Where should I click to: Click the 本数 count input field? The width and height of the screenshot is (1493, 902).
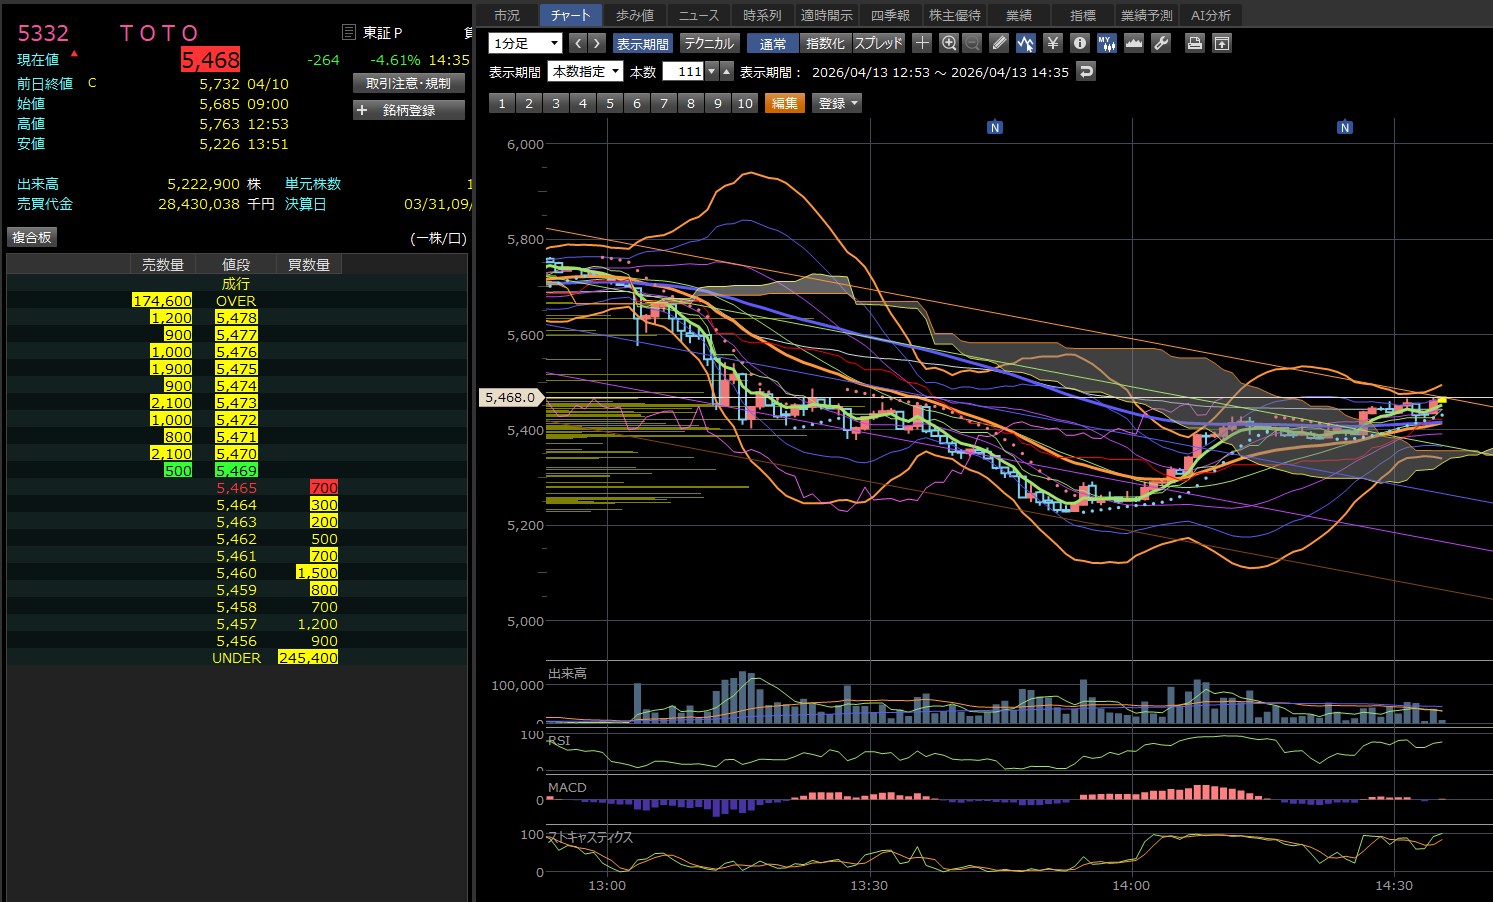coord(684,71)
